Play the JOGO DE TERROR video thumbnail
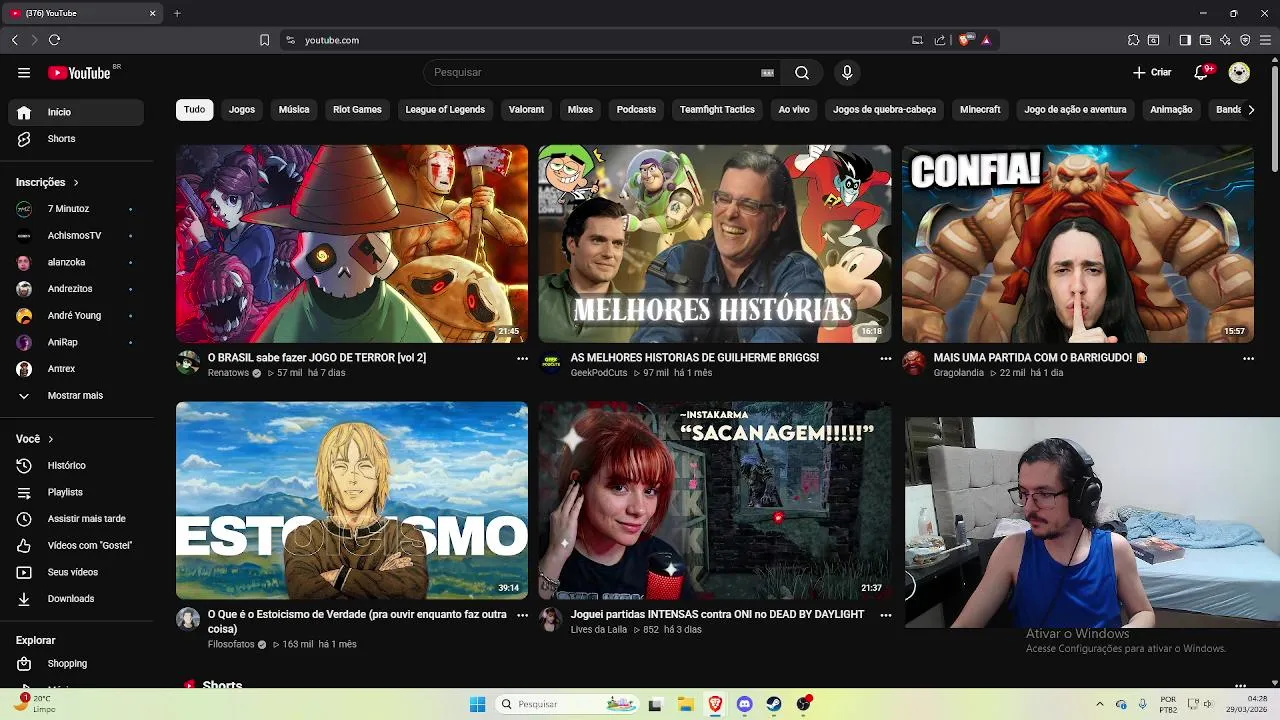This screenshot has height=720, width=1280. tap(352, 244)
